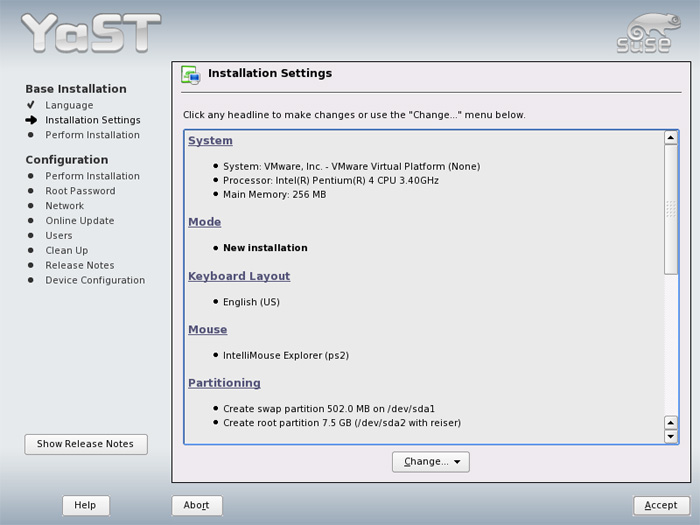The height and width of the screenshot is (525, 700).
Task: Click the Installation Settings title text
Action: click(270, 73)
